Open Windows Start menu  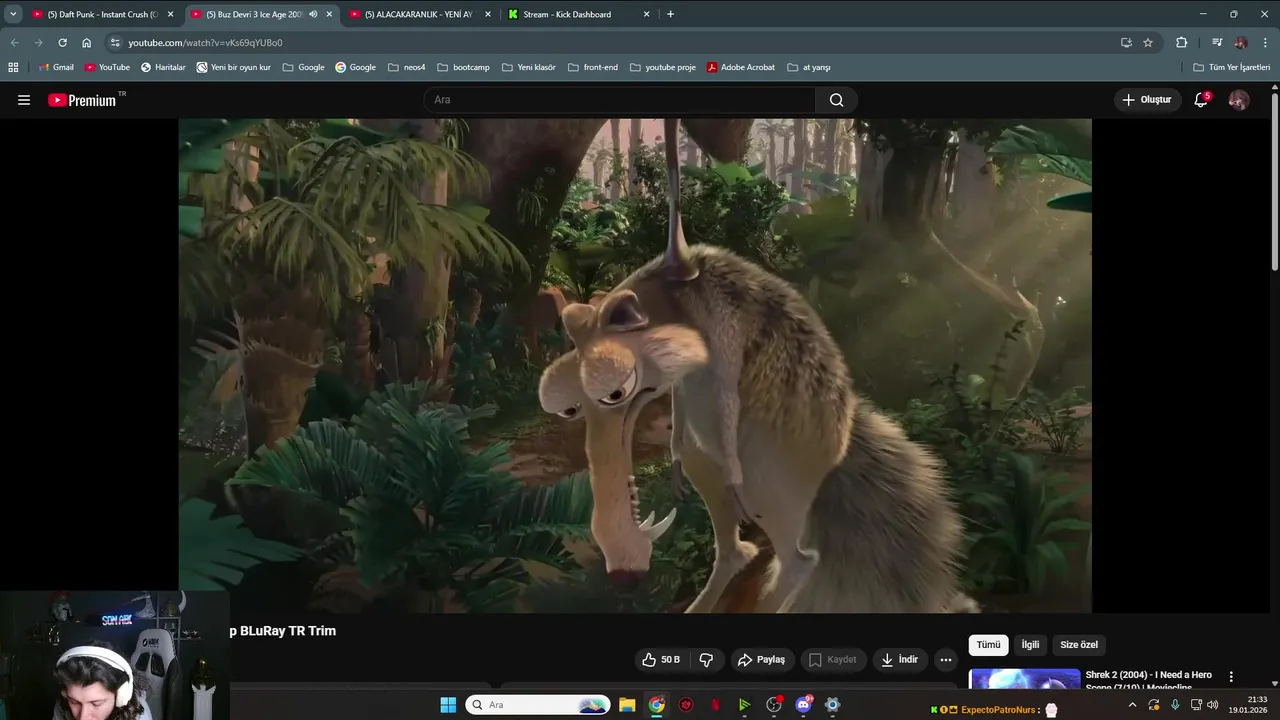(x=448, y=705)
